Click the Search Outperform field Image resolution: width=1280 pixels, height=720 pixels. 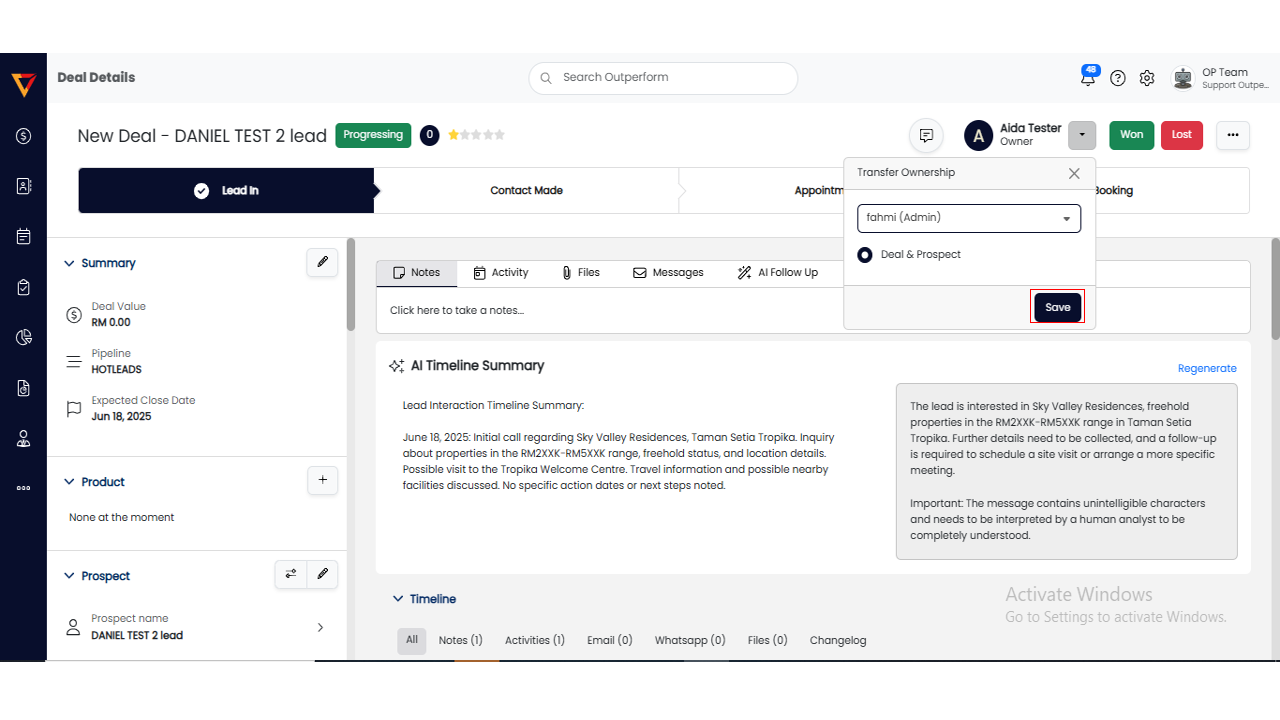663,78
